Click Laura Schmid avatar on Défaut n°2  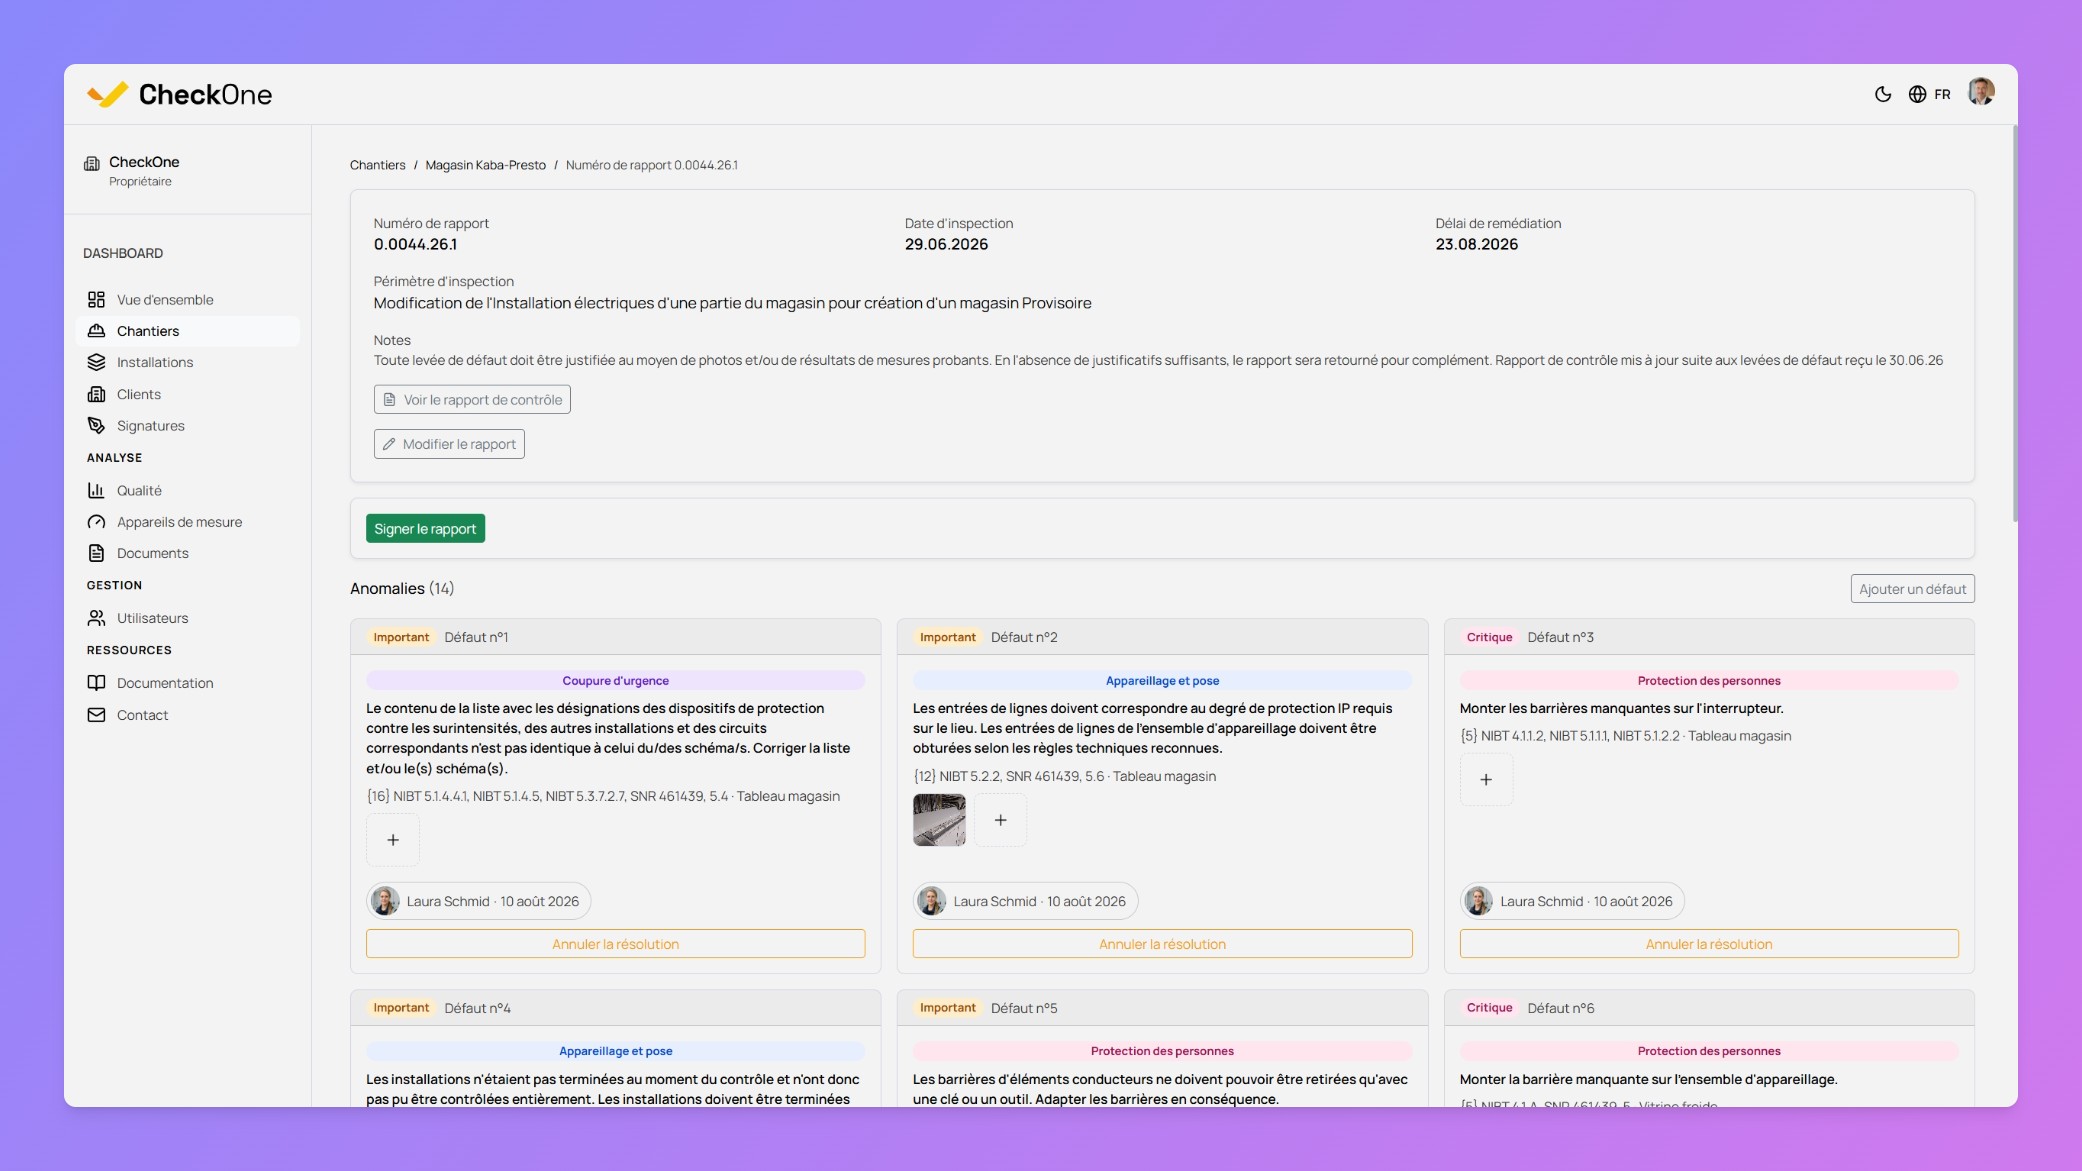[x=932, y=901]
